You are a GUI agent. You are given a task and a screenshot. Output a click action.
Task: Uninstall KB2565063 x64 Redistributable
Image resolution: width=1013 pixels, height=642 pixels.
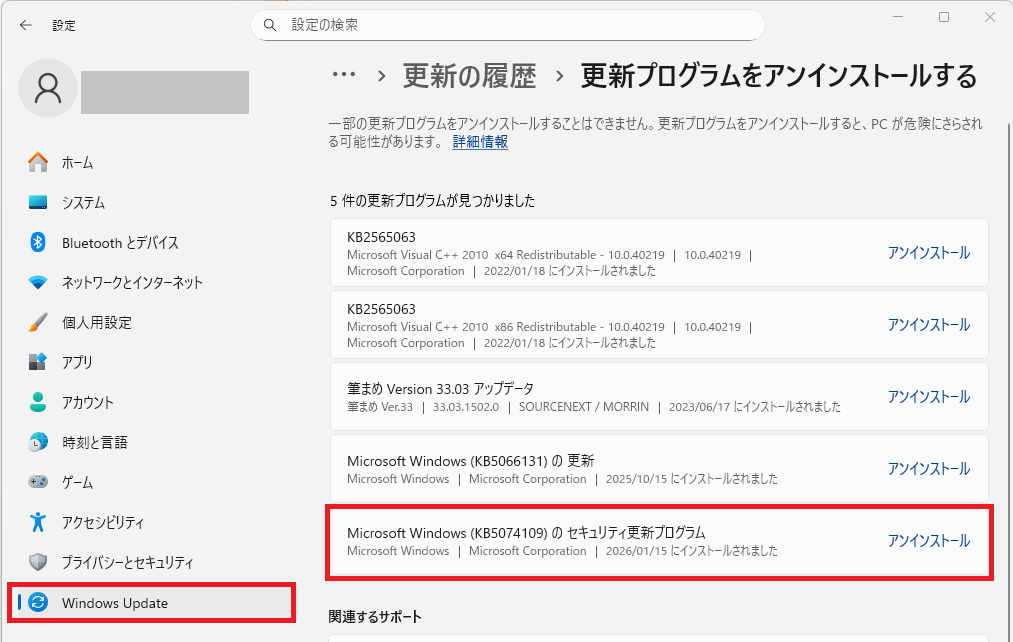click(x=928, y=253)
